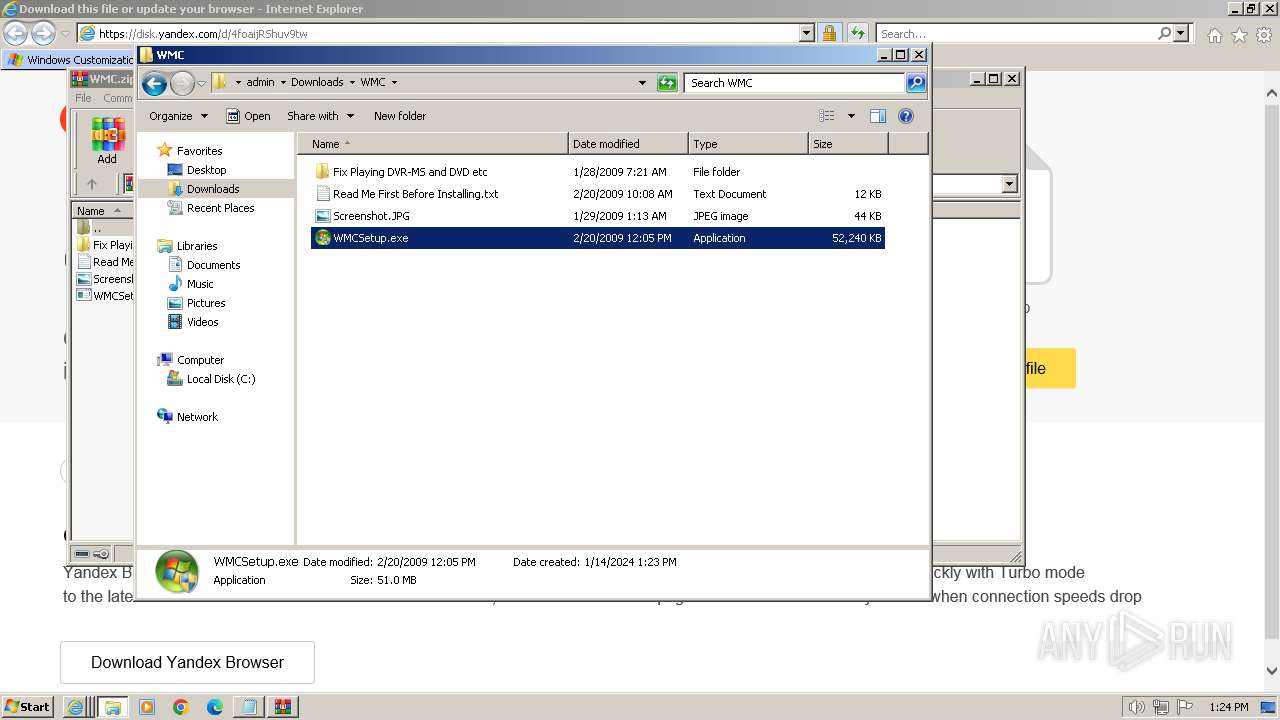Click the volume tray icon
This screenshot has width=1280, height=720.
(x=1136, y=707)
